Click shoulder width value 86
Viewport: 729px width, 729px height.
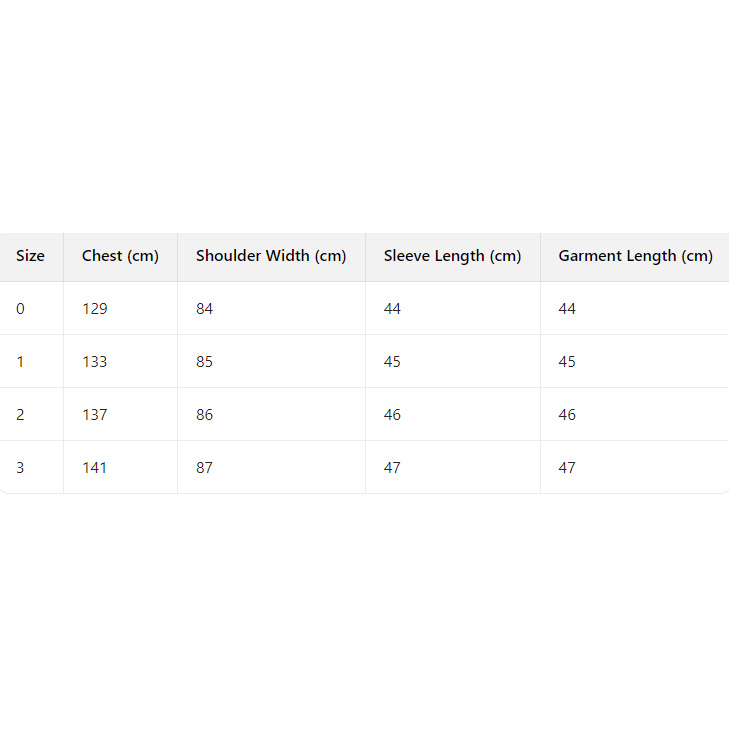pyautogui.click(x=204, y=415)
